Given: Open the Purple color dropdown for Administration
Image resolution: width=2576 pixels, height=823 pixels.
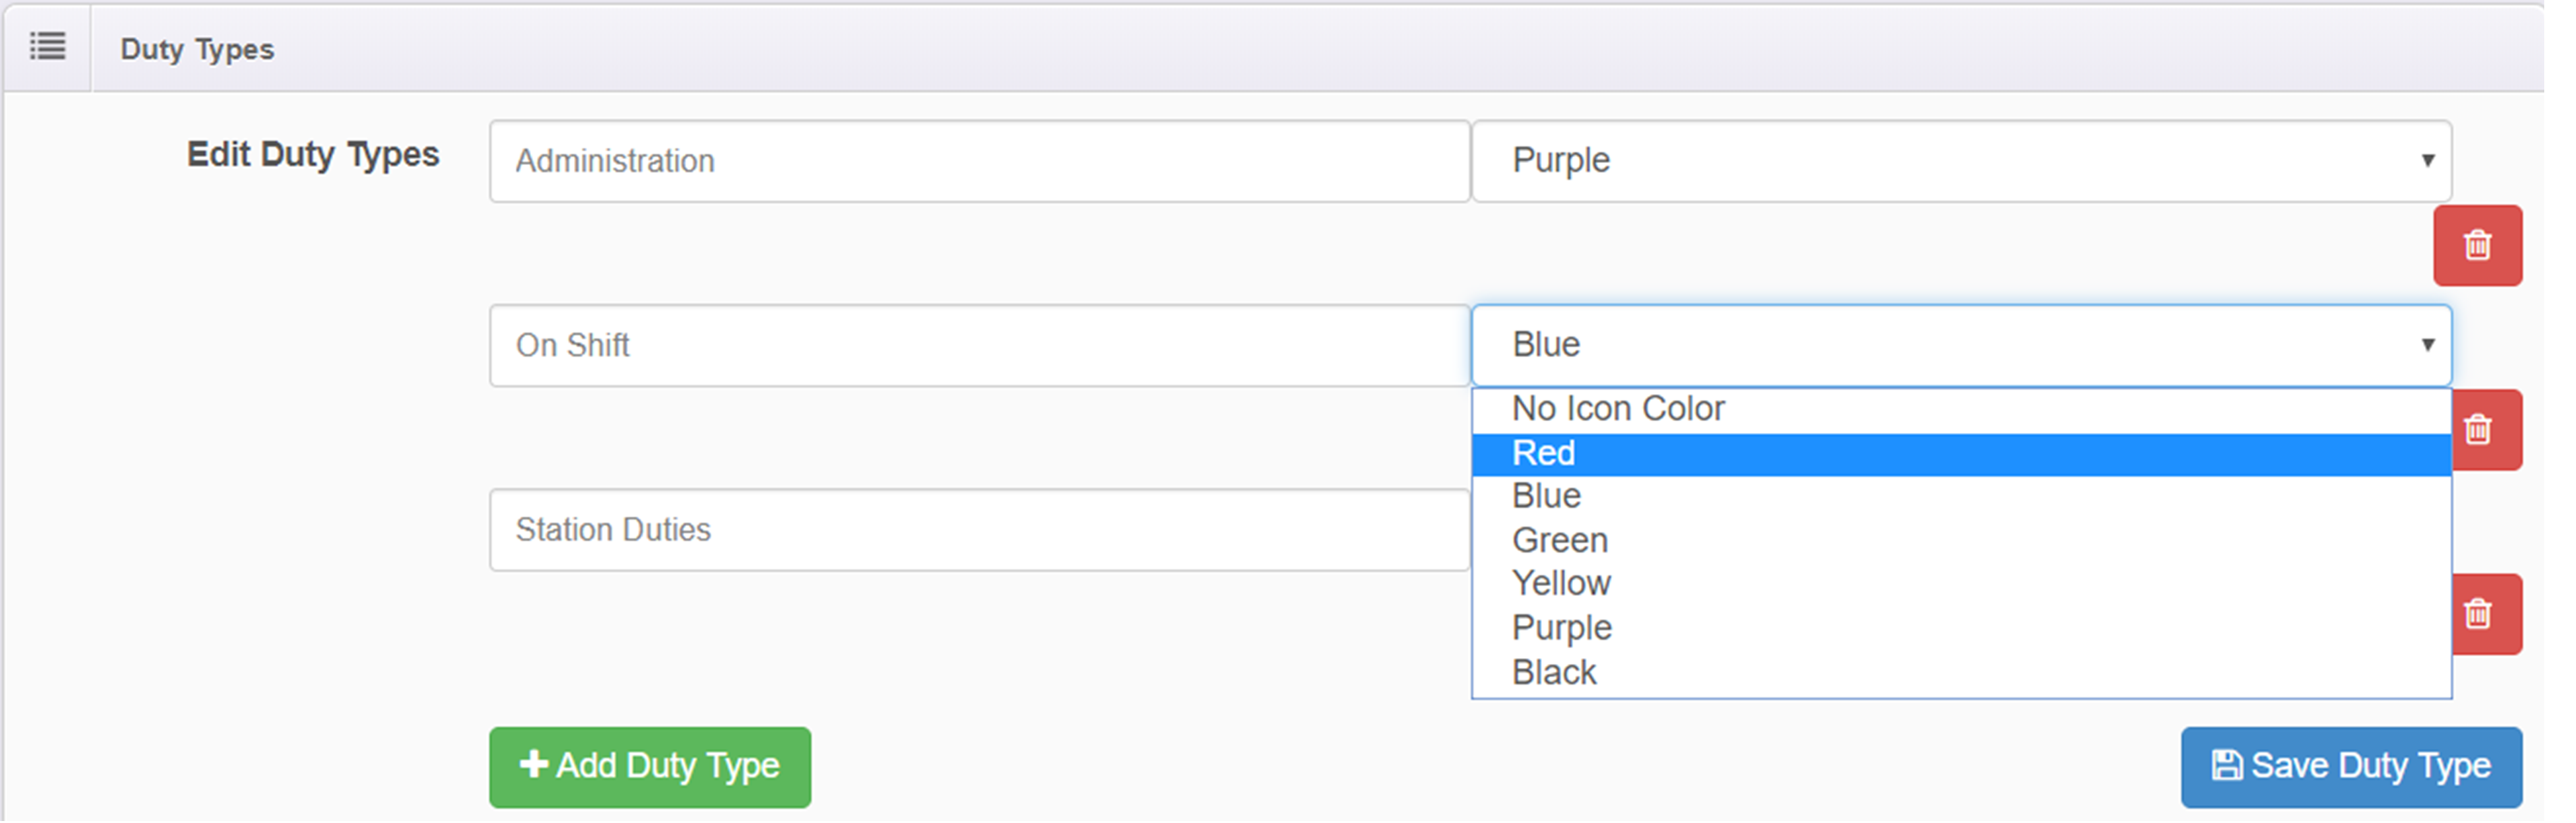Looking at the screenshot, I should pyautogui.click(x=1960, y=161).
